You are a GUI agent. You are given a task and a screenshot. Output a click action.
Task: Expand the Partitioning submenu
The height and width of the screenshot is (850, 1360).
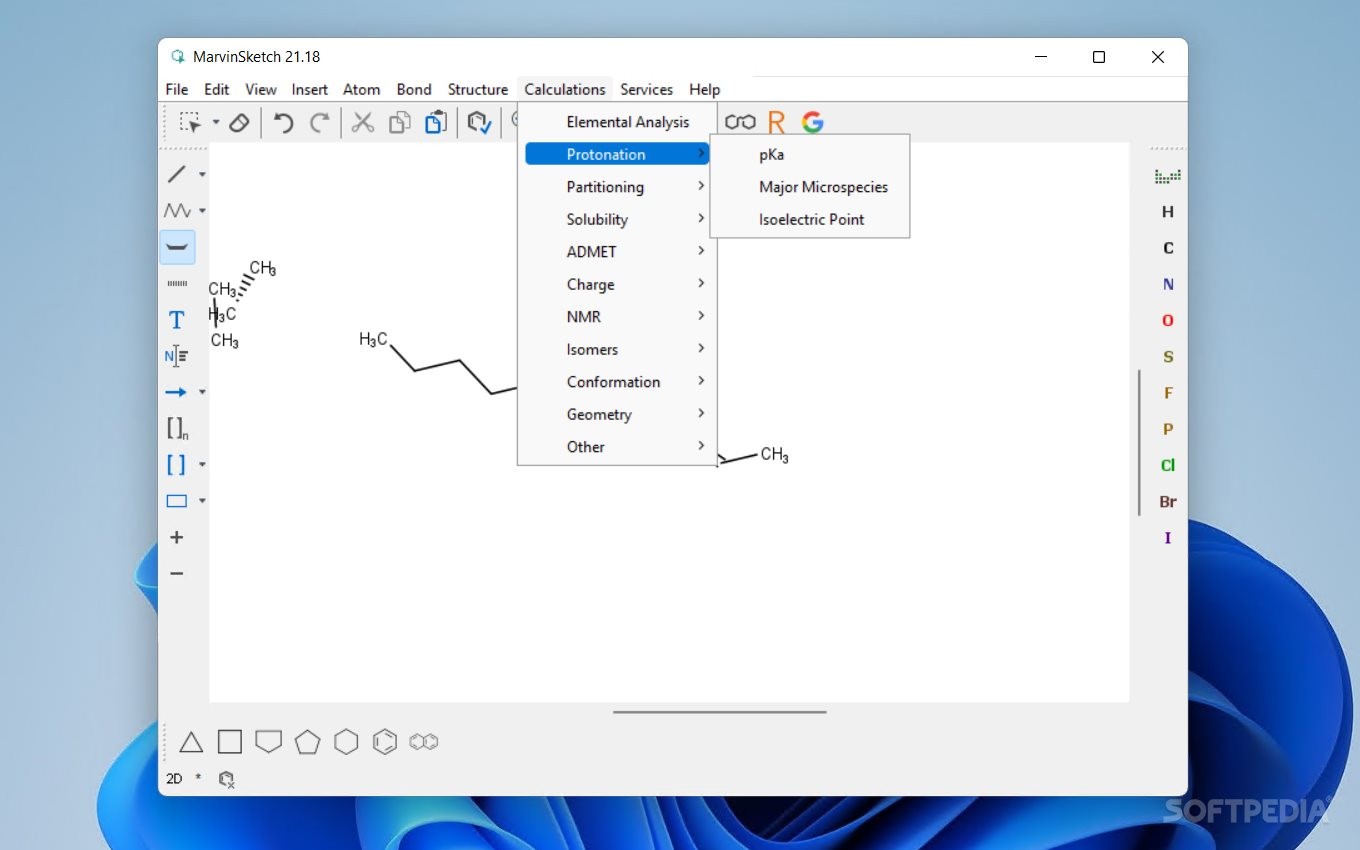click(x=617, y=187)
